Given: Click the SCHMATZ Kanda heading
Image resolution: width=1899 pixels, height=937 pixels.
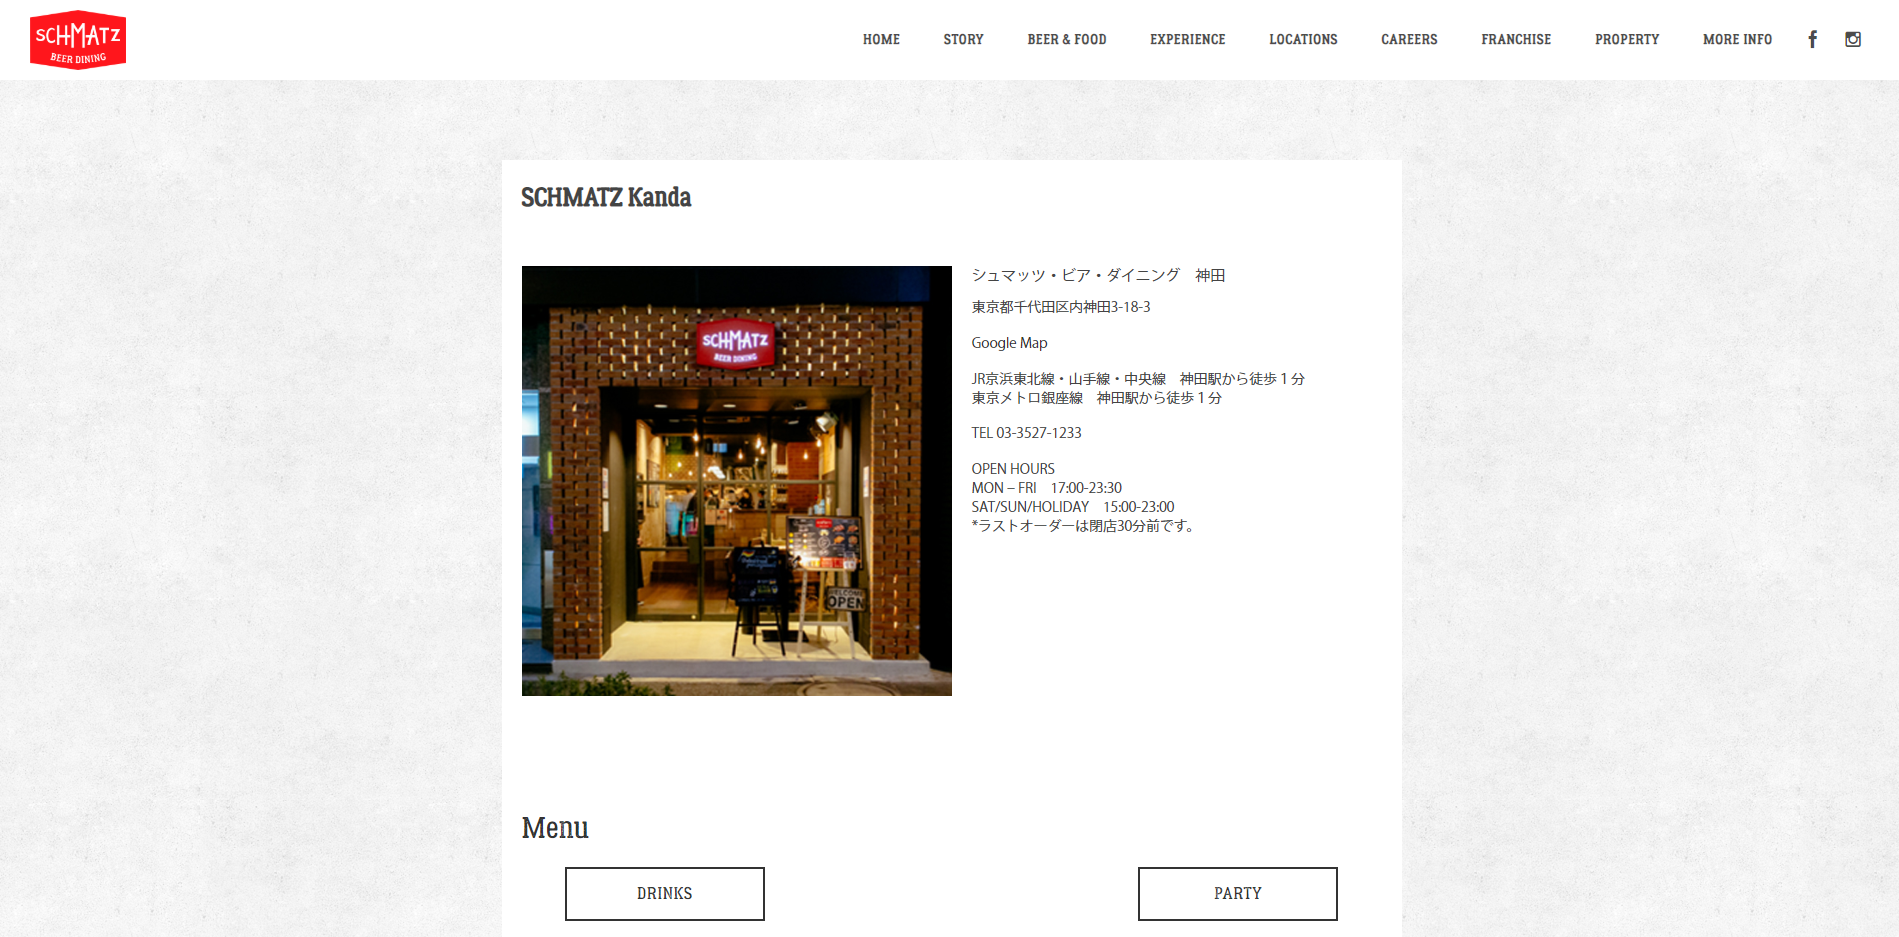Looking at the screenshot, I should 606,197.
